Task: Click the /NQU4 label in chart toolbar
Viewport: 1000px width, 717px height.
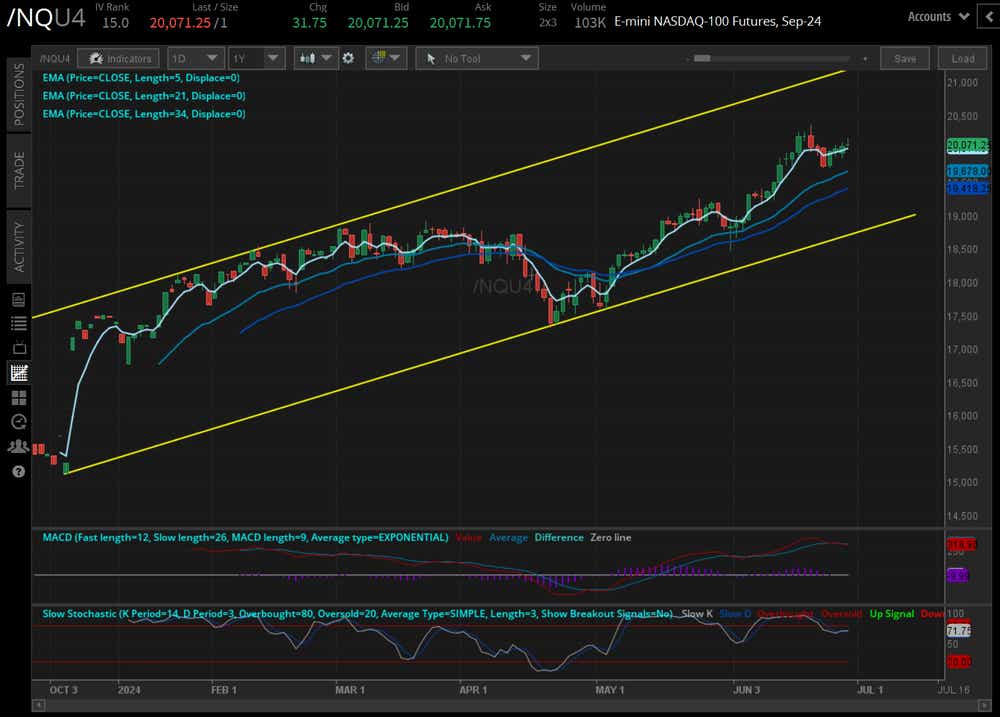Action: click(55, 59)
